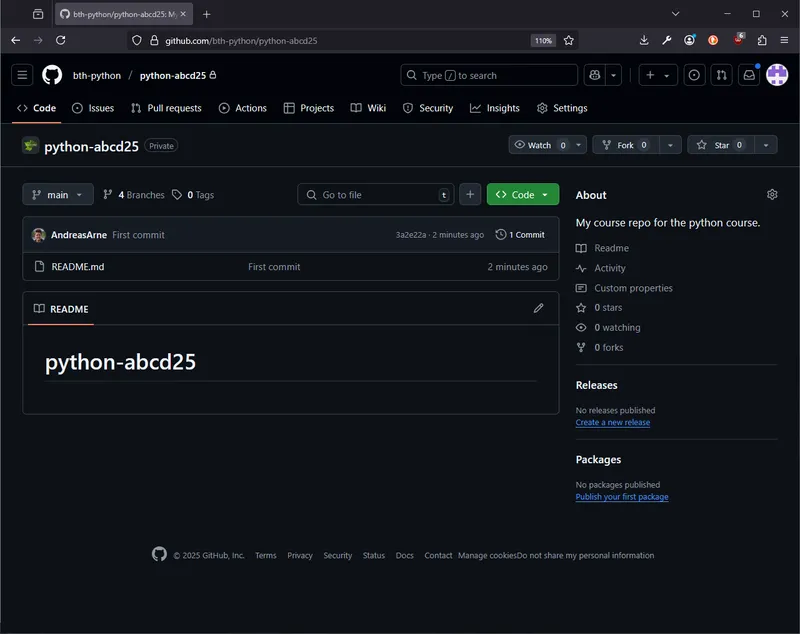
Task: Open Custom properties link
Action: (x=633, y=288)
